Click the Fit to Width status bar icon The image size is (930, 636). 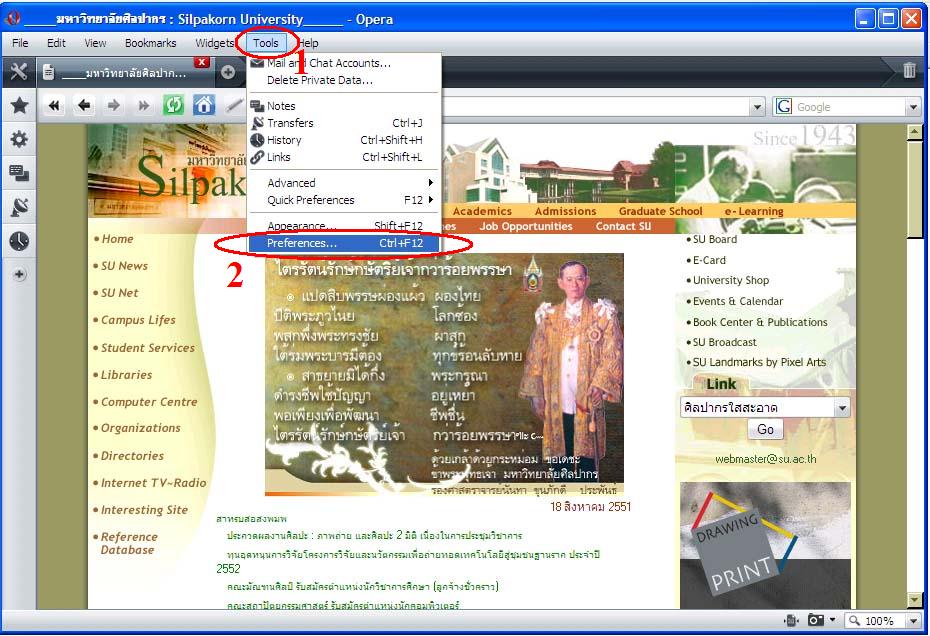[x=791, y=620]
